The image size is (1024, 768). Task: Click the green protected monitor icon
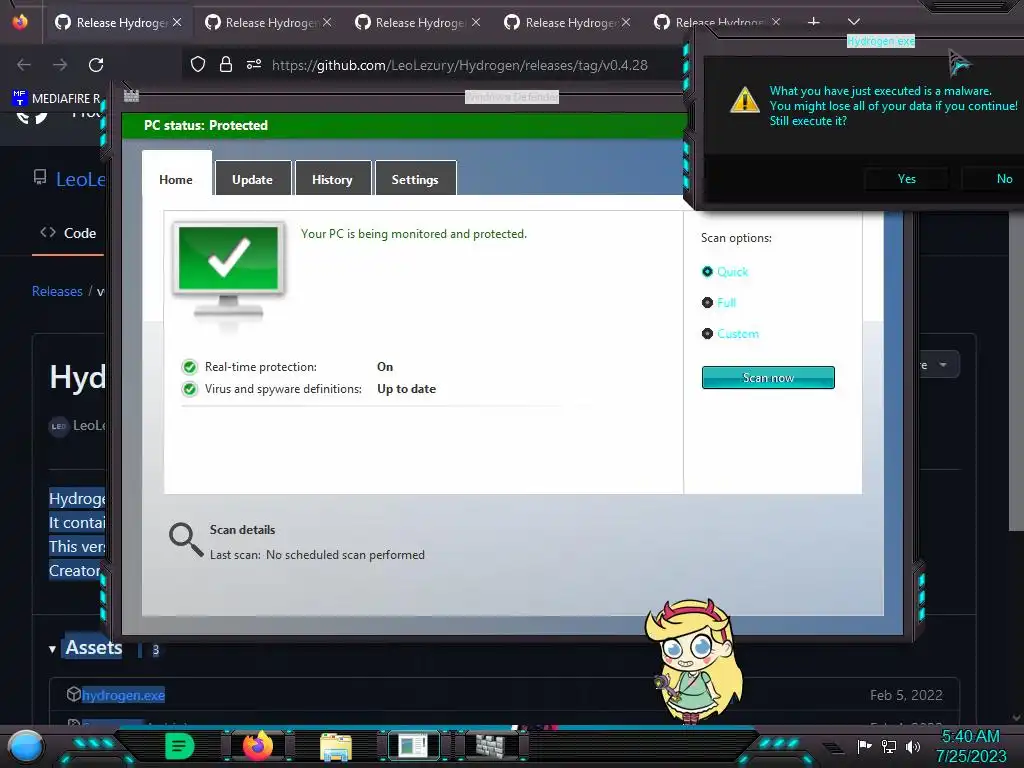[x=229, y=270]
